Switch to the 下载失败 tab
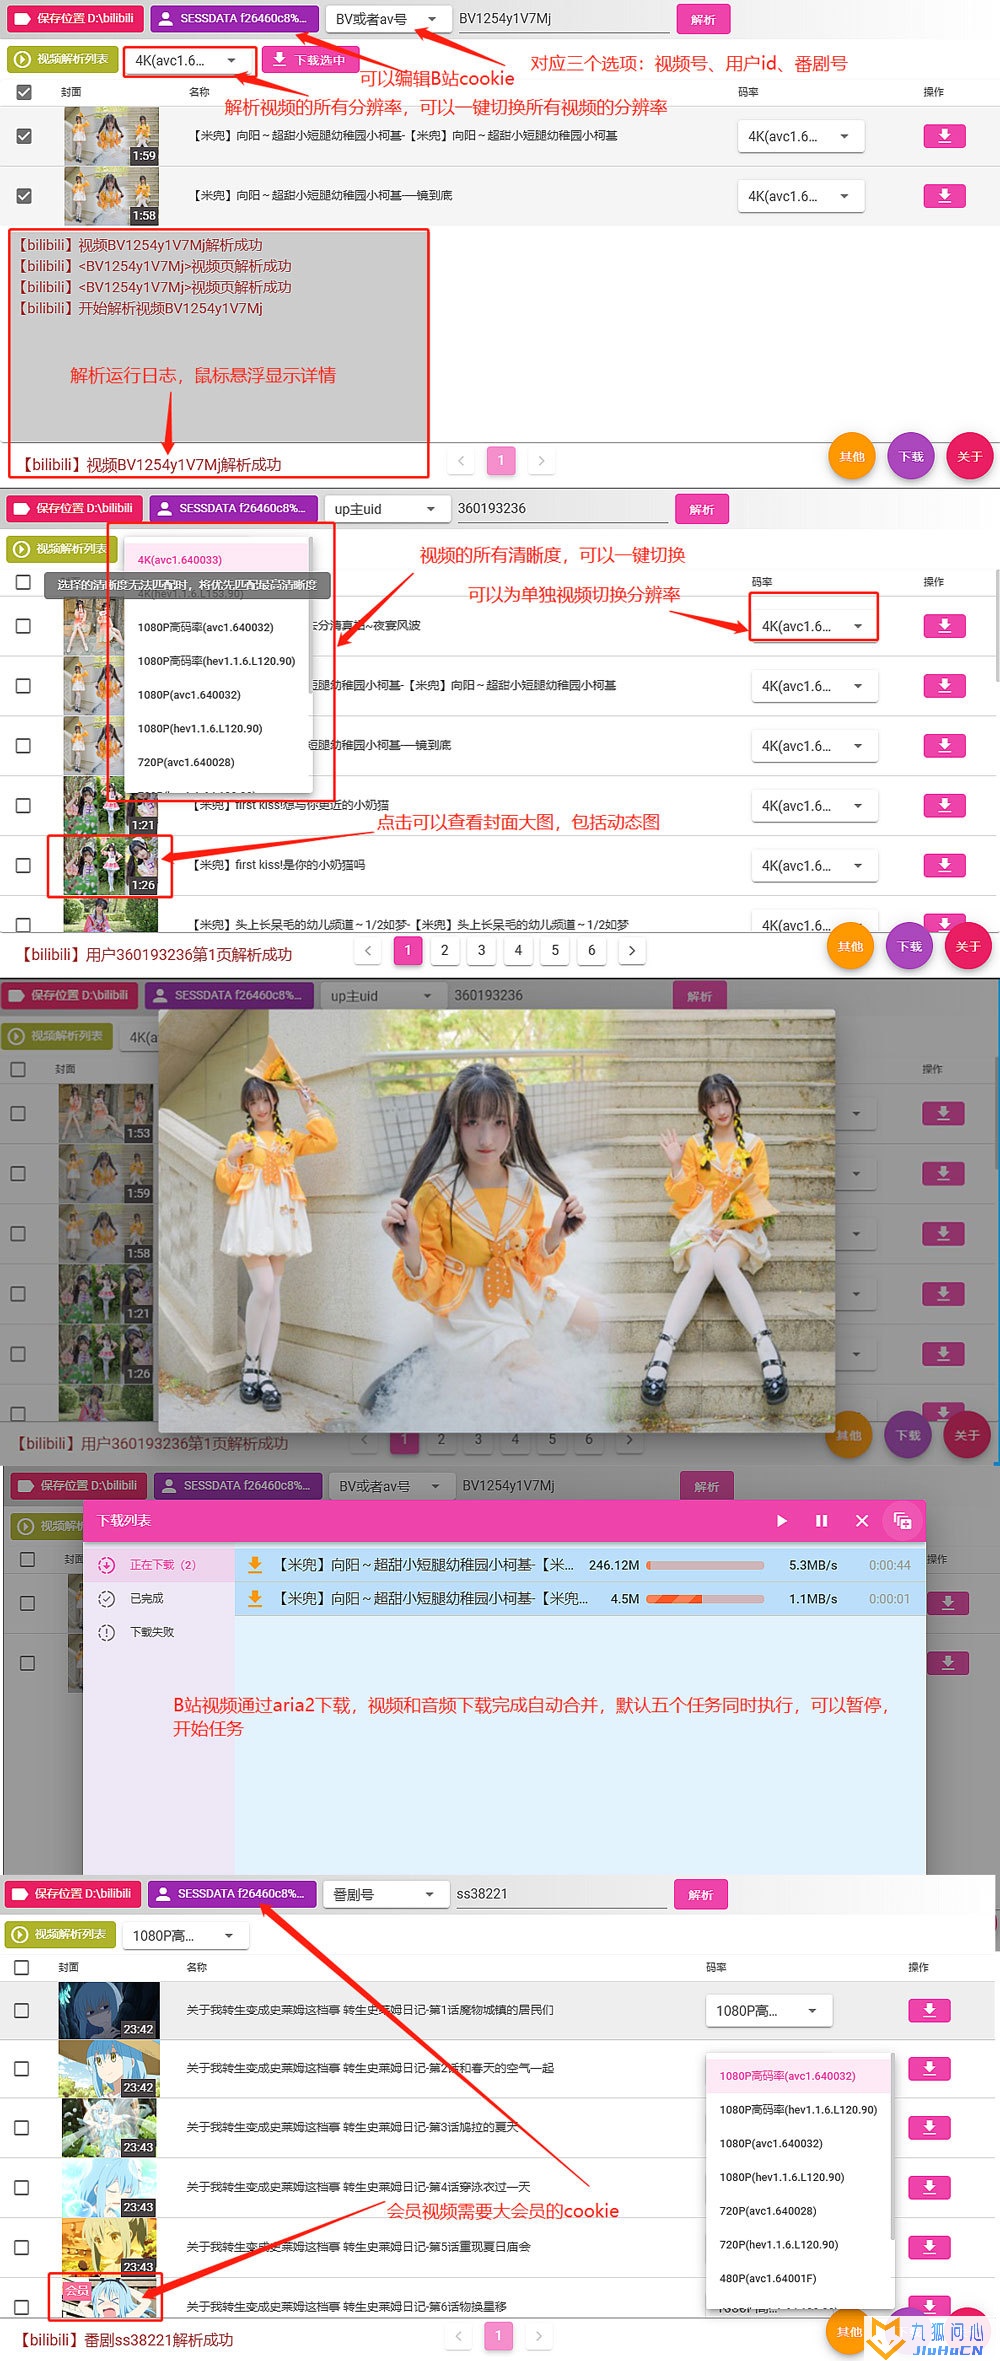The width and height of the screenshot is (1000, 2361). pos(158,1632)
